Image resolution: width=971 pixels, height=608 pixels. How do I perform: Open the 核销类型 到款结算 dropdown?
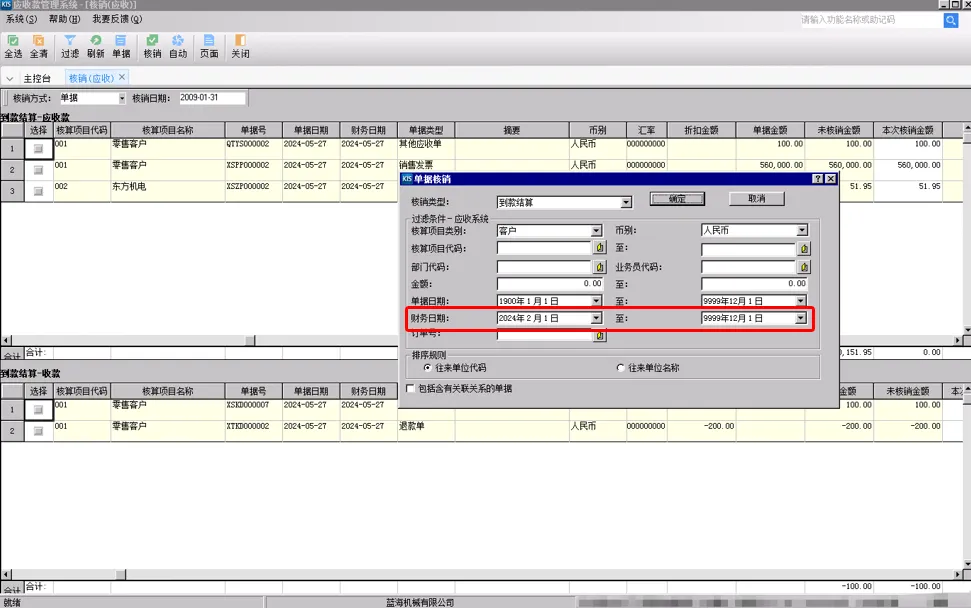626,202
